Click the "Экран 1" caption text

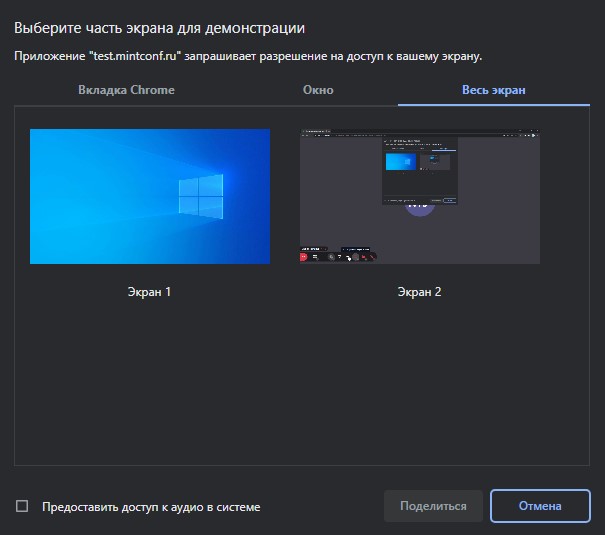pyautogui.click(x=150, y=292)
